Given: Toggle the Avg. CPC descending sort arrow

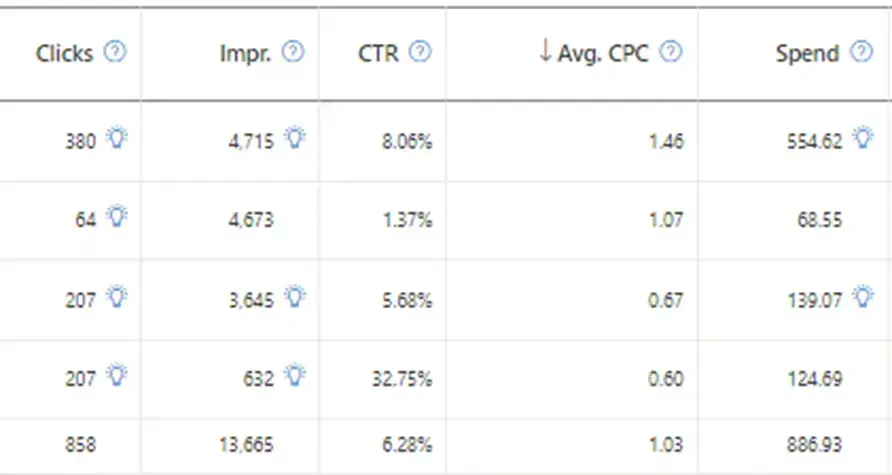Looking at the screenshot, I should [545, 52].
